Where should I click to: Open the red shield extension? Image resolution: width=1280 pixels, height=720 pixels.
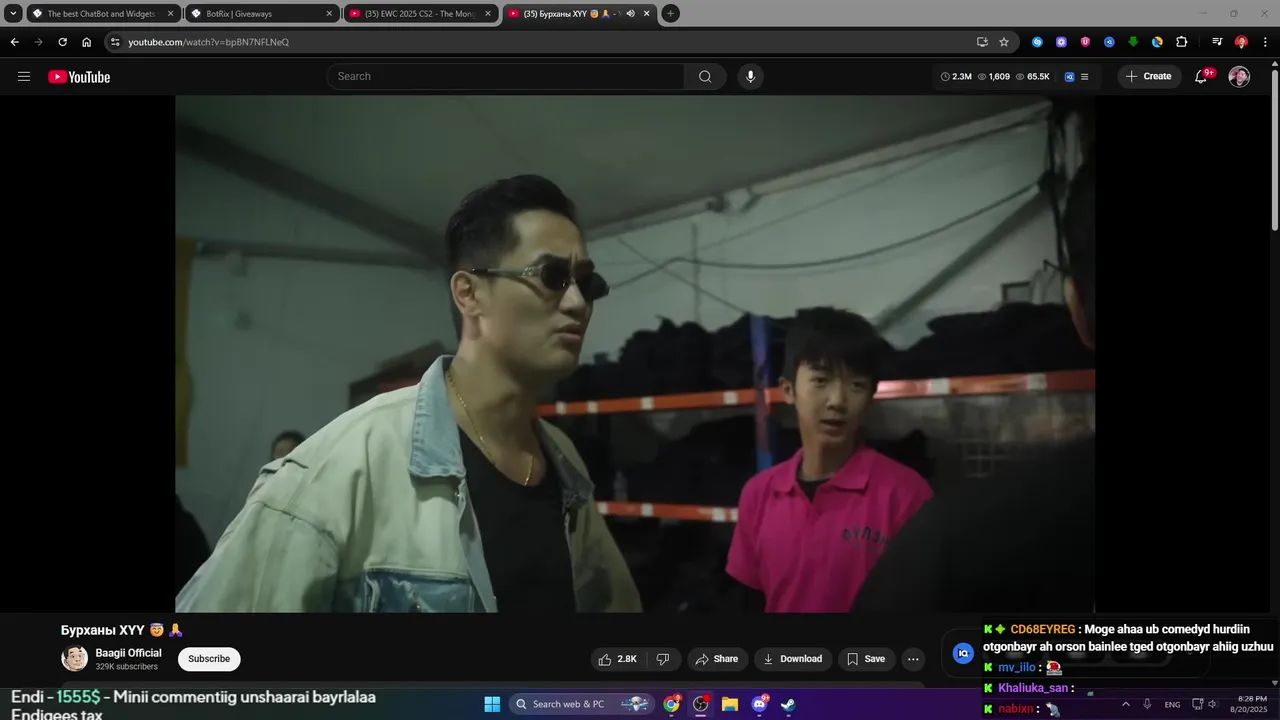[1085, 42]
